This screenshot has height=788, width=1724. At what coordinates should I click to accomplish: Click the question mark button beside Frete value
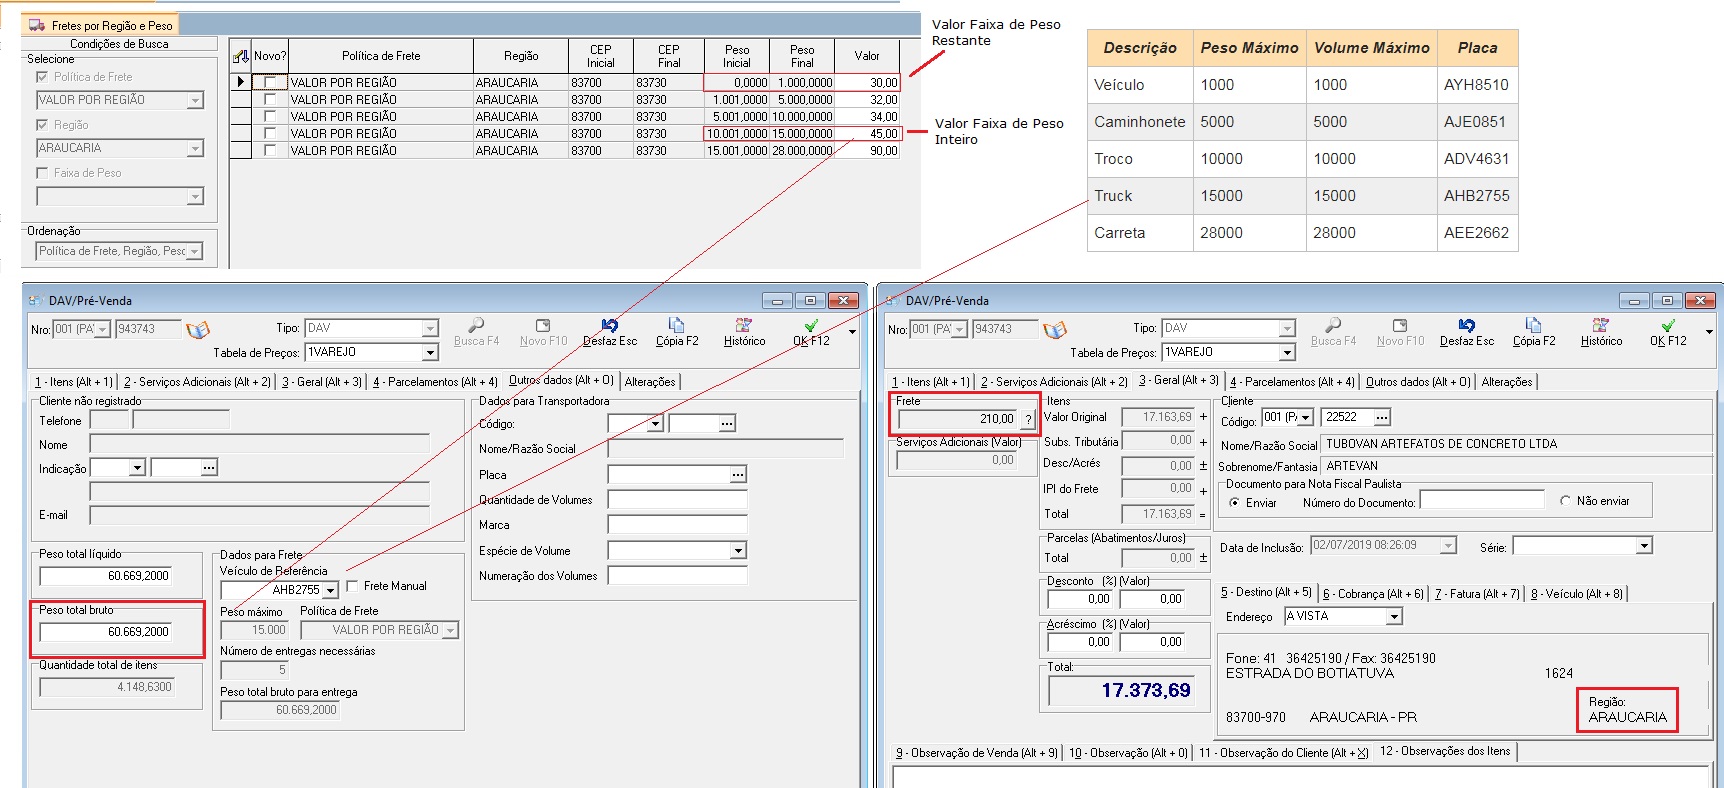coord(1027,420)
